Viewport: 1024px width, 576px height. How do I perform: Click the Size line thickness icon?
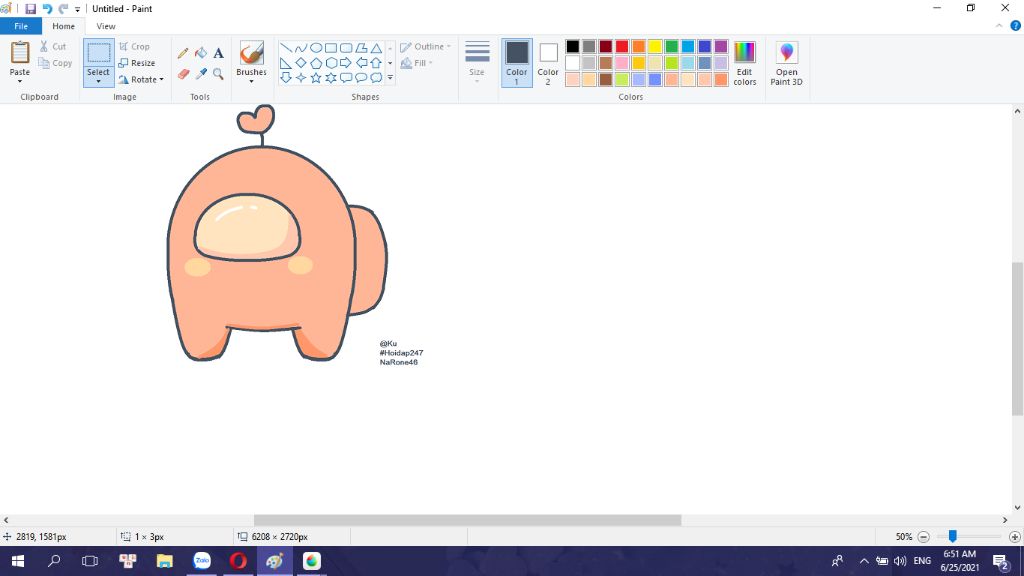pyautogui.click(x=477, y=53)
